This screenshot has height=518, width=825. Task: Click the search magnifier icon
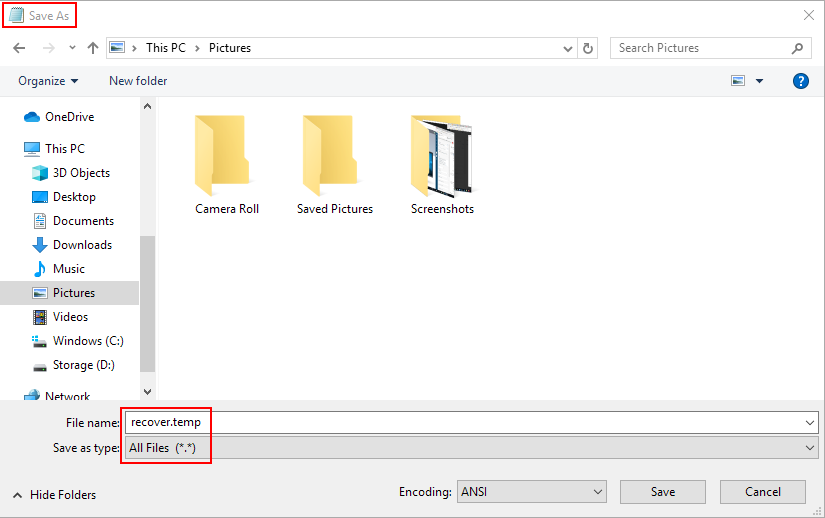[798, 48]
